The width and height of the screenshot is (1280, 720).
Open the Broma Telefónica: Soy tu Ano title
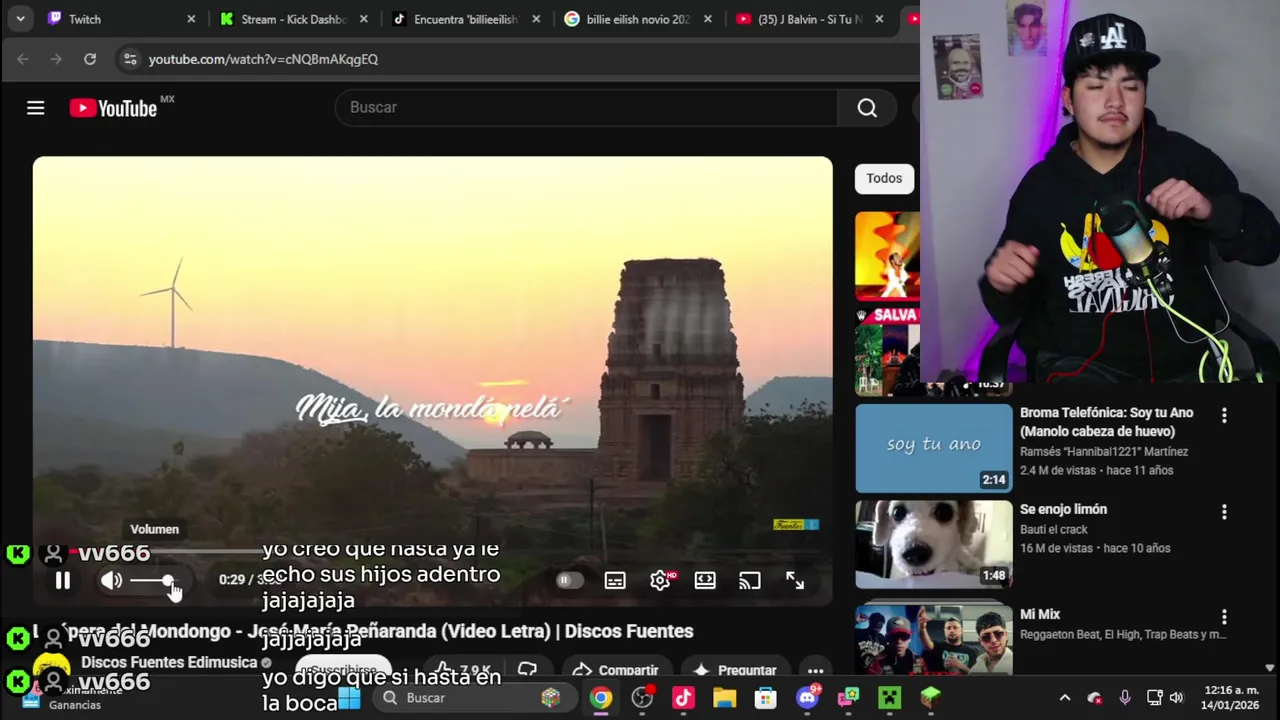pyautogui.click(x=1106, y=422)
